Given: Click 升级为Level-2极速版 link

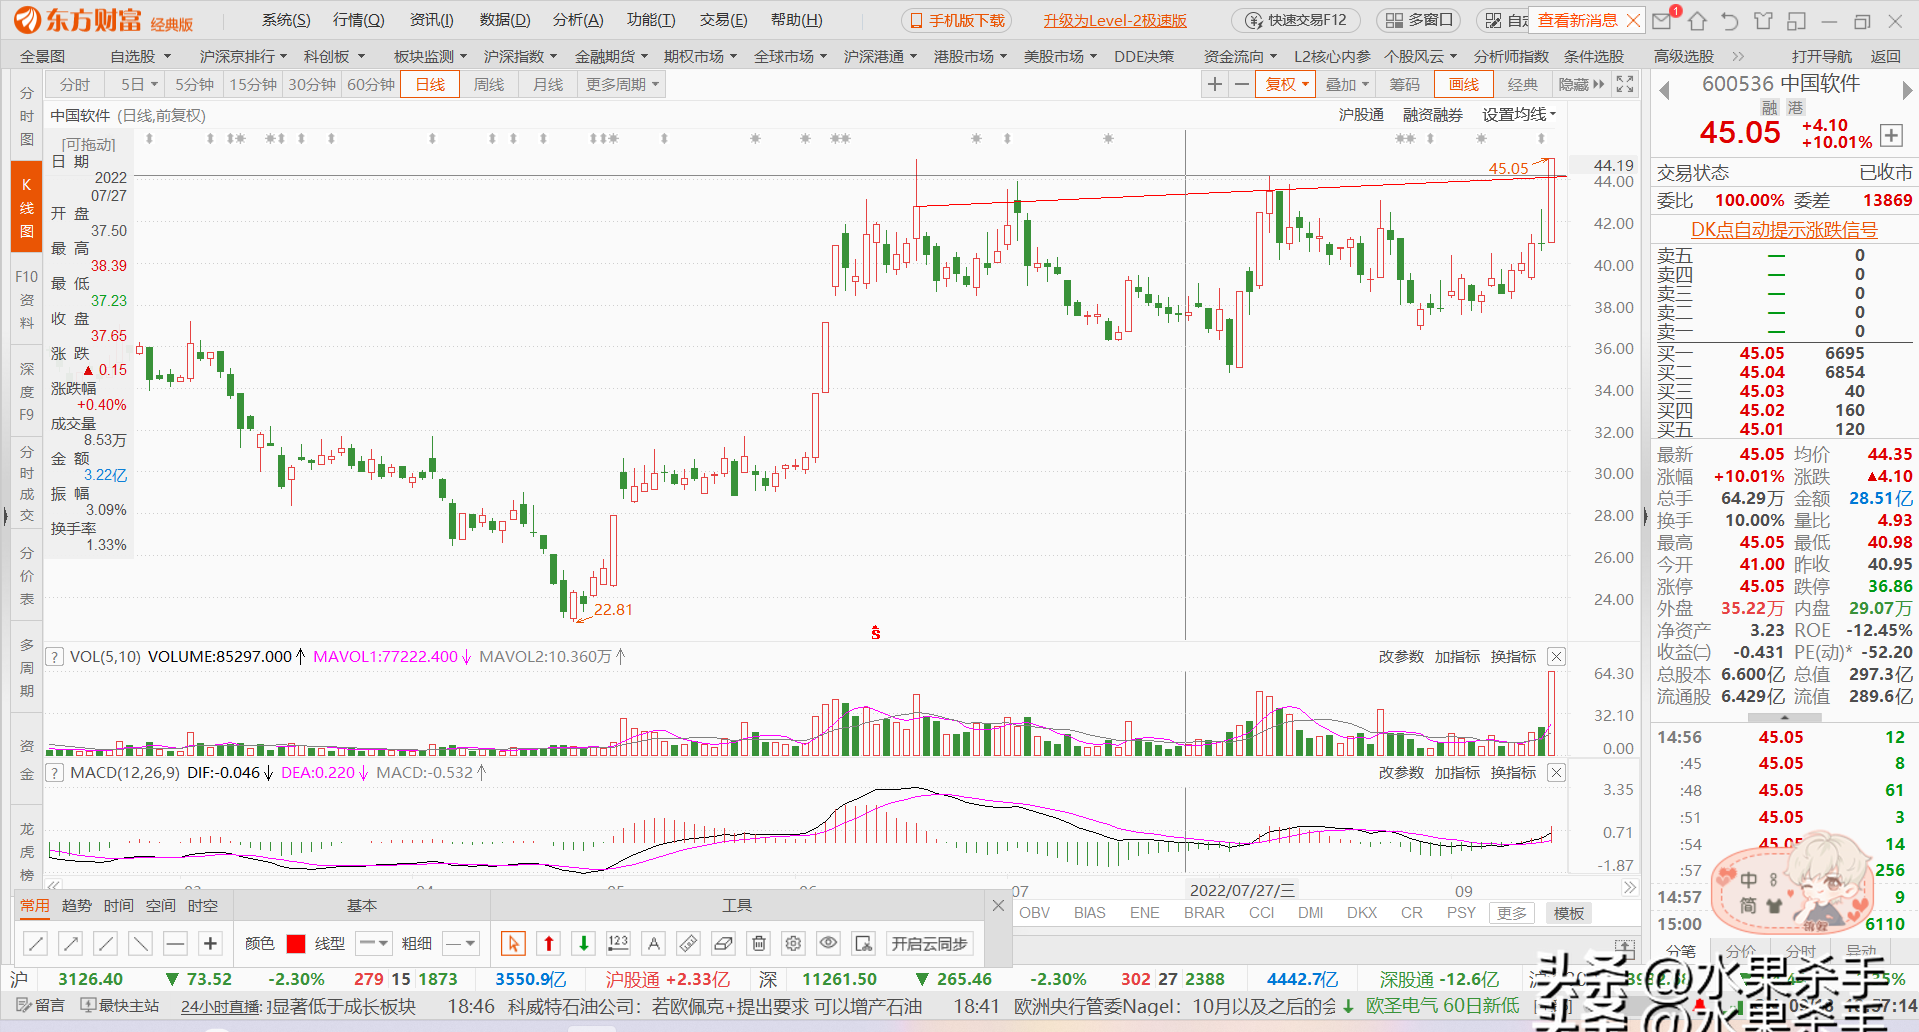Looking at the screenshot, I should point(1115,20).
